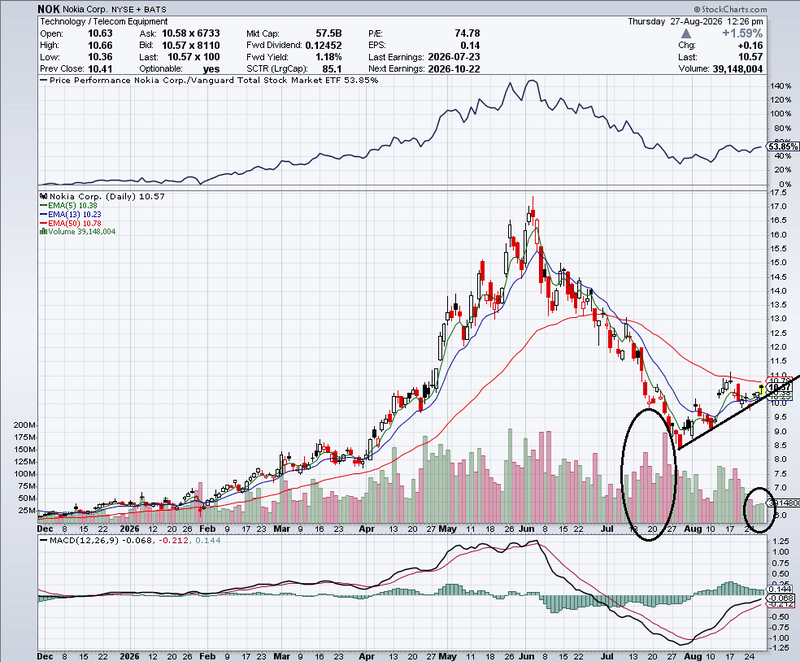This screenshot has height=662, width=800.
Task: Click the May month label under the volume bars
Action: (x=447, y=529)
